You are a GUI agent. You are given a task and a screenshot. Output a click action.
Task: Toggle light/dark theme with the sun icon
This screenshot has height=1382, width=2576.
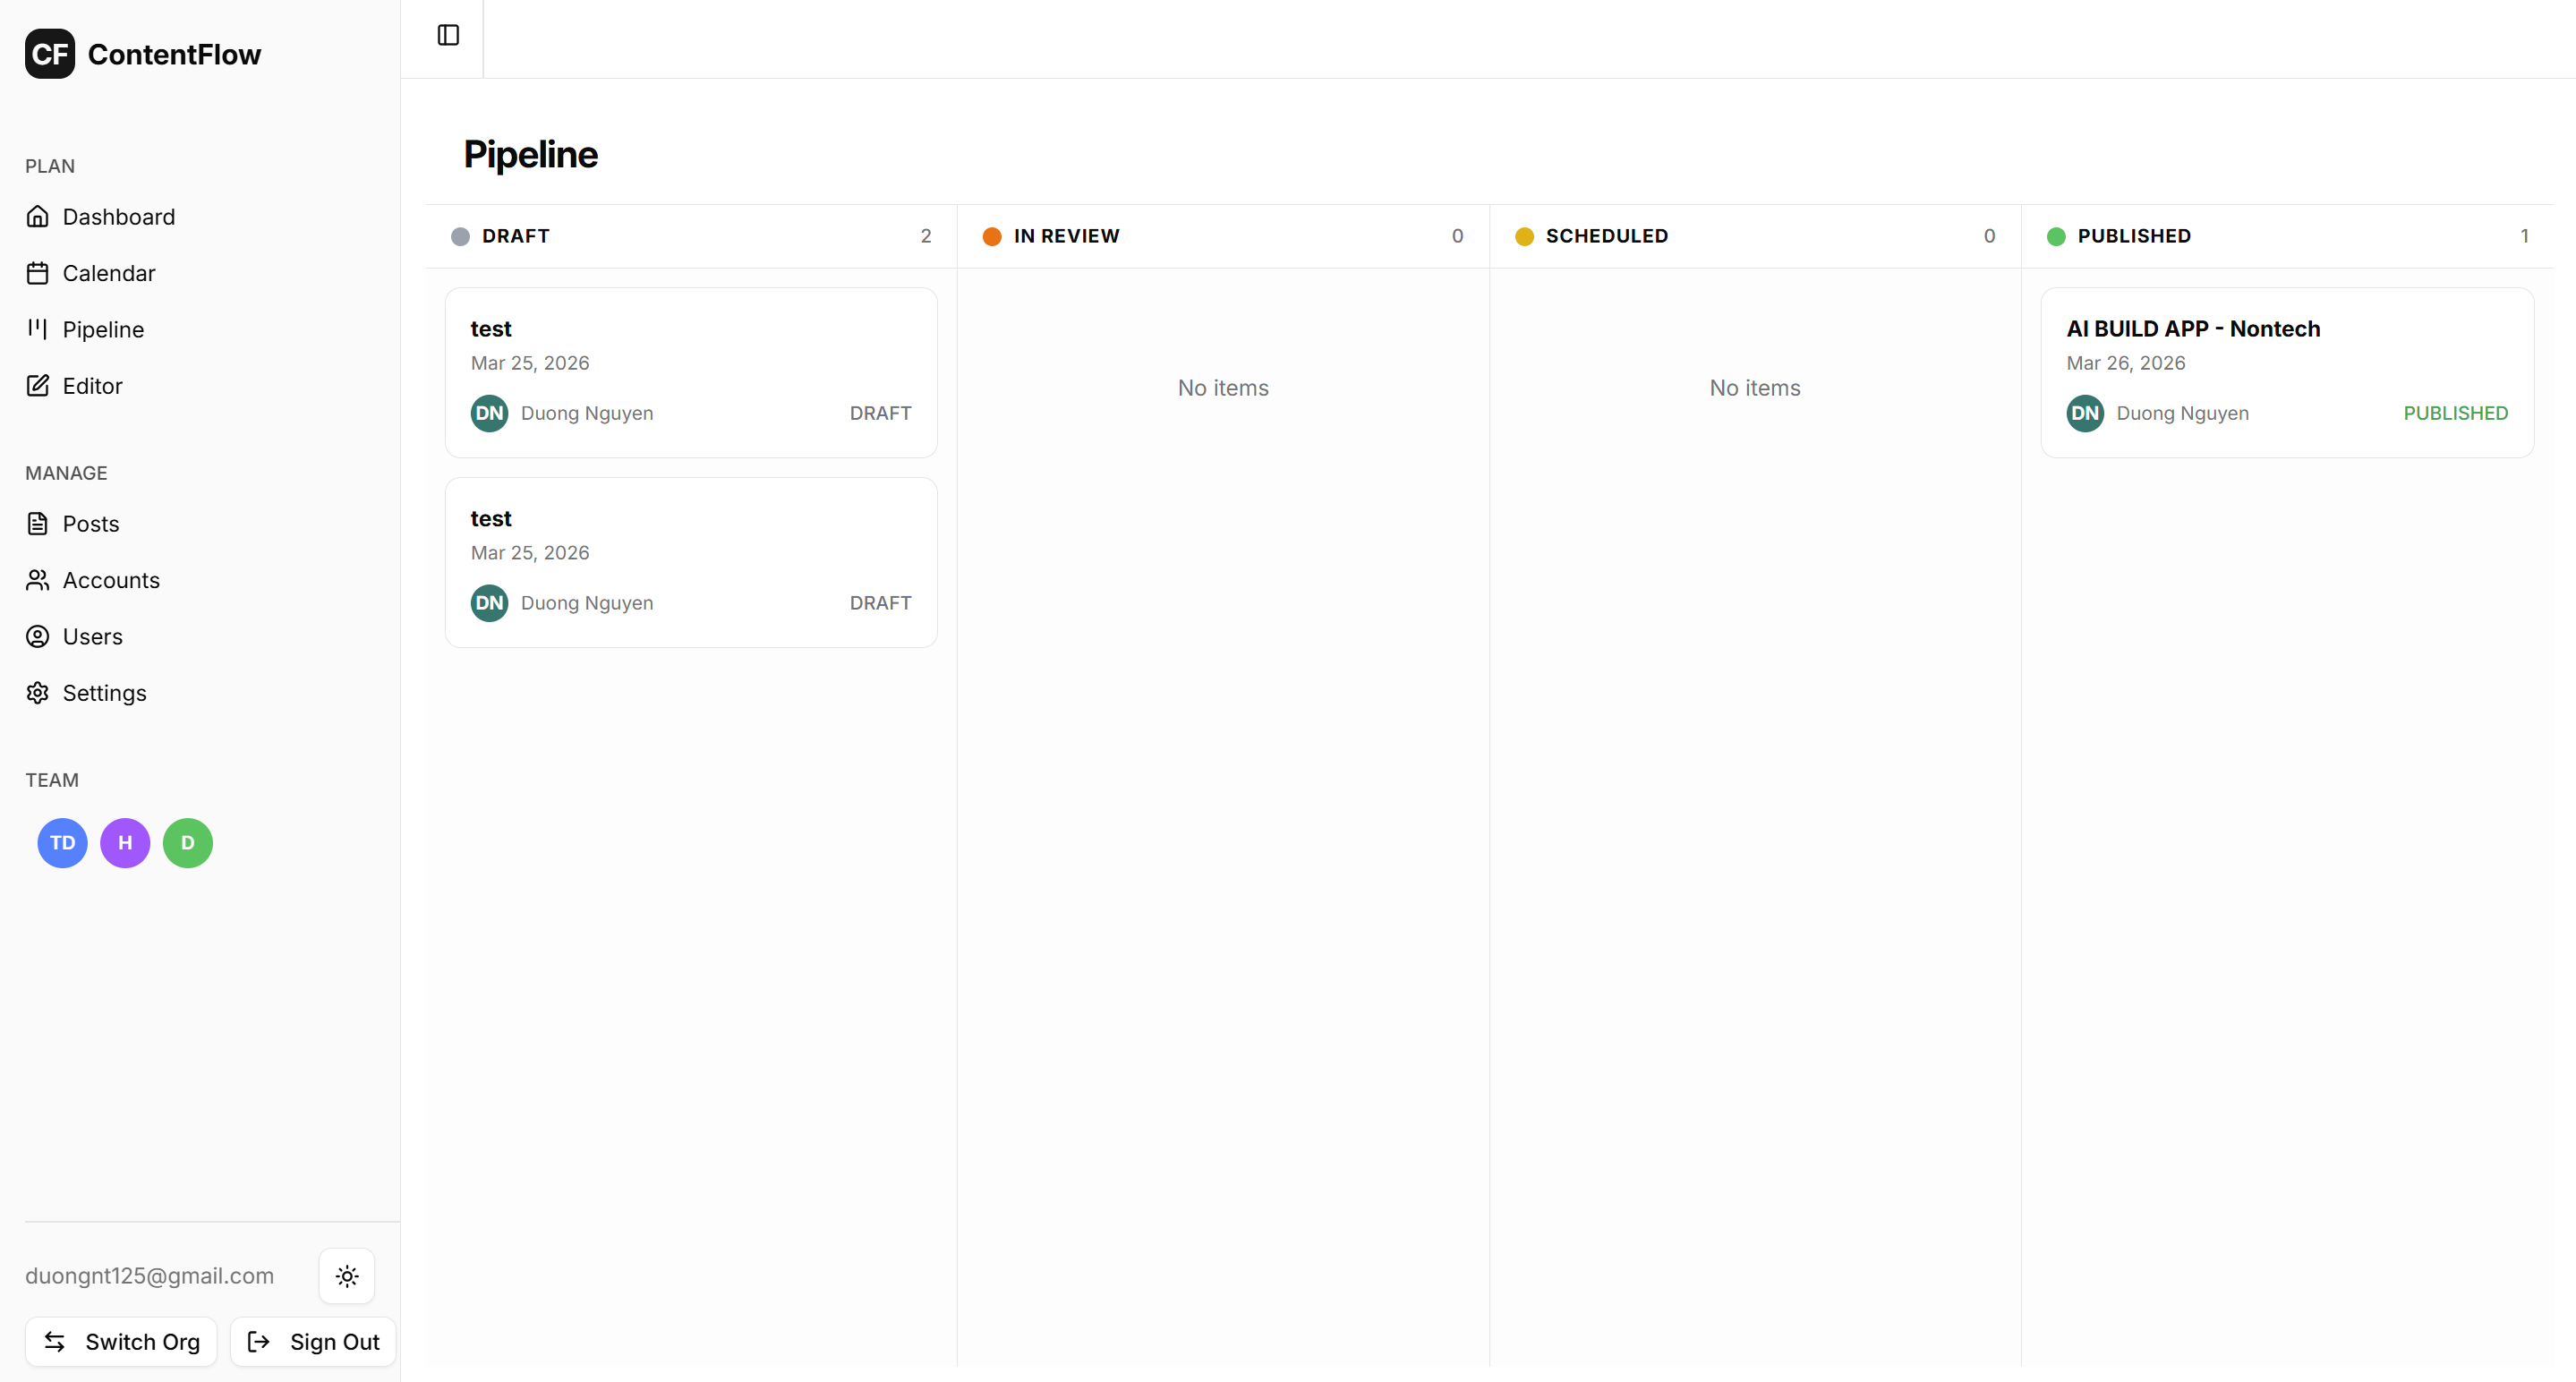[346, 1275]
